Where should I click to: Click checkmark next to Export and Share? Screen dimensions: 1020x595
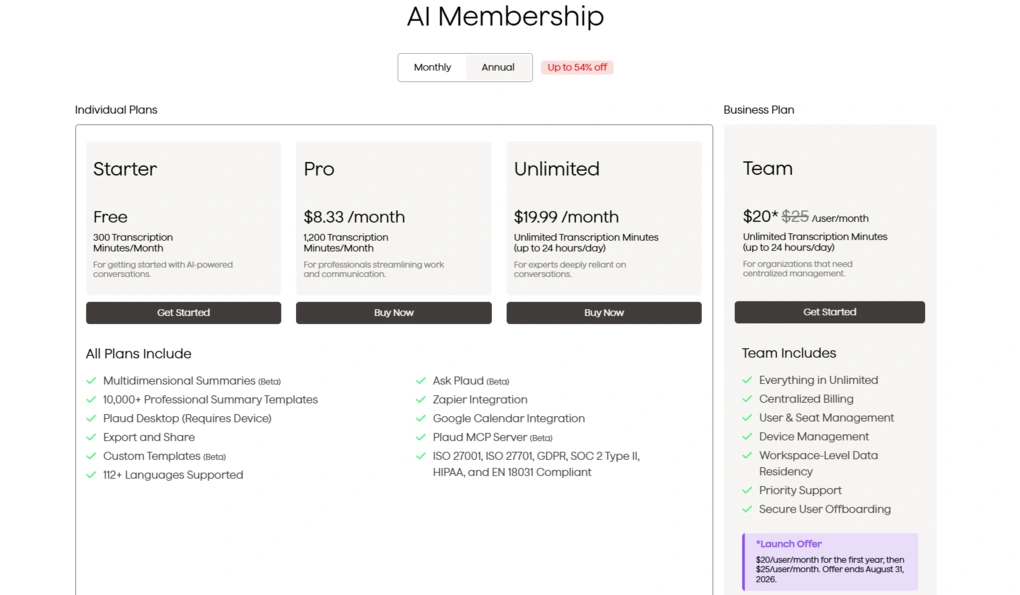pos(91,438)
